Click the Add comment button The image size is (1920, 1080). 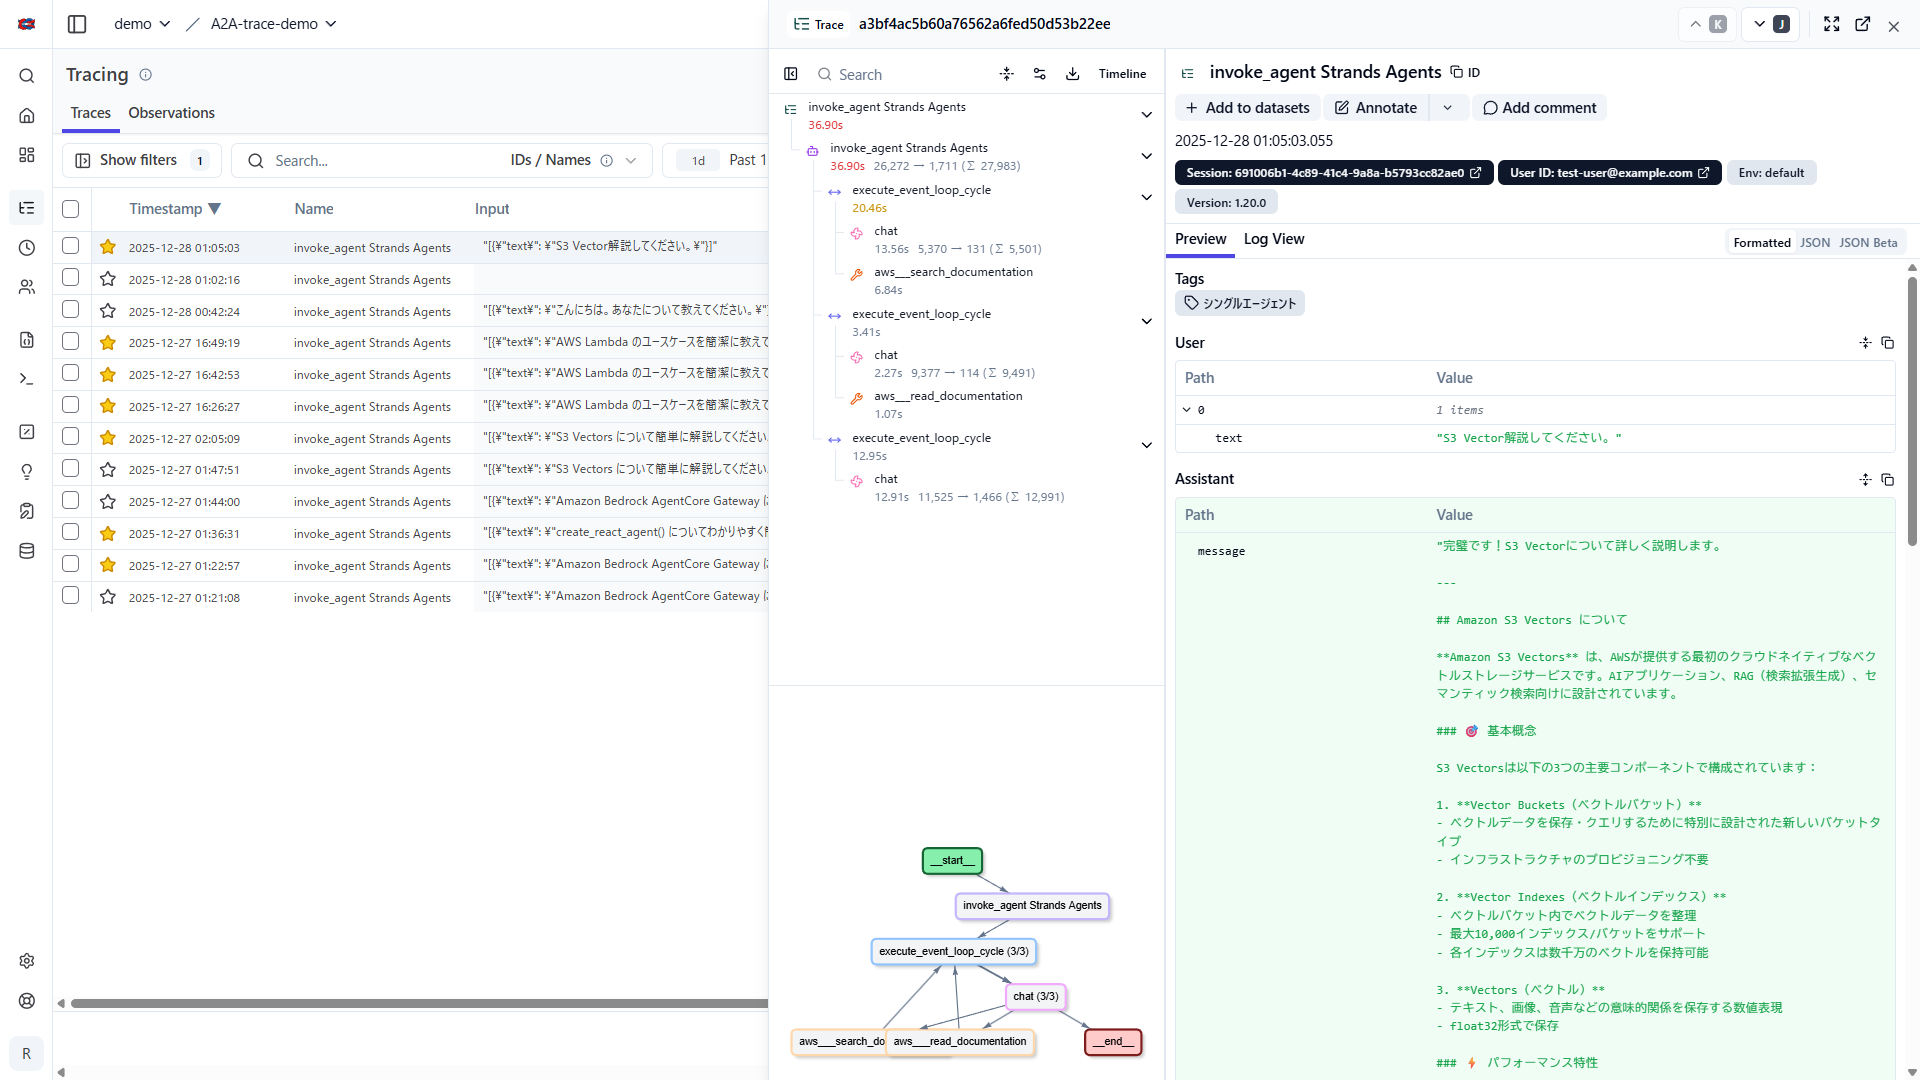click(1539, 108)
